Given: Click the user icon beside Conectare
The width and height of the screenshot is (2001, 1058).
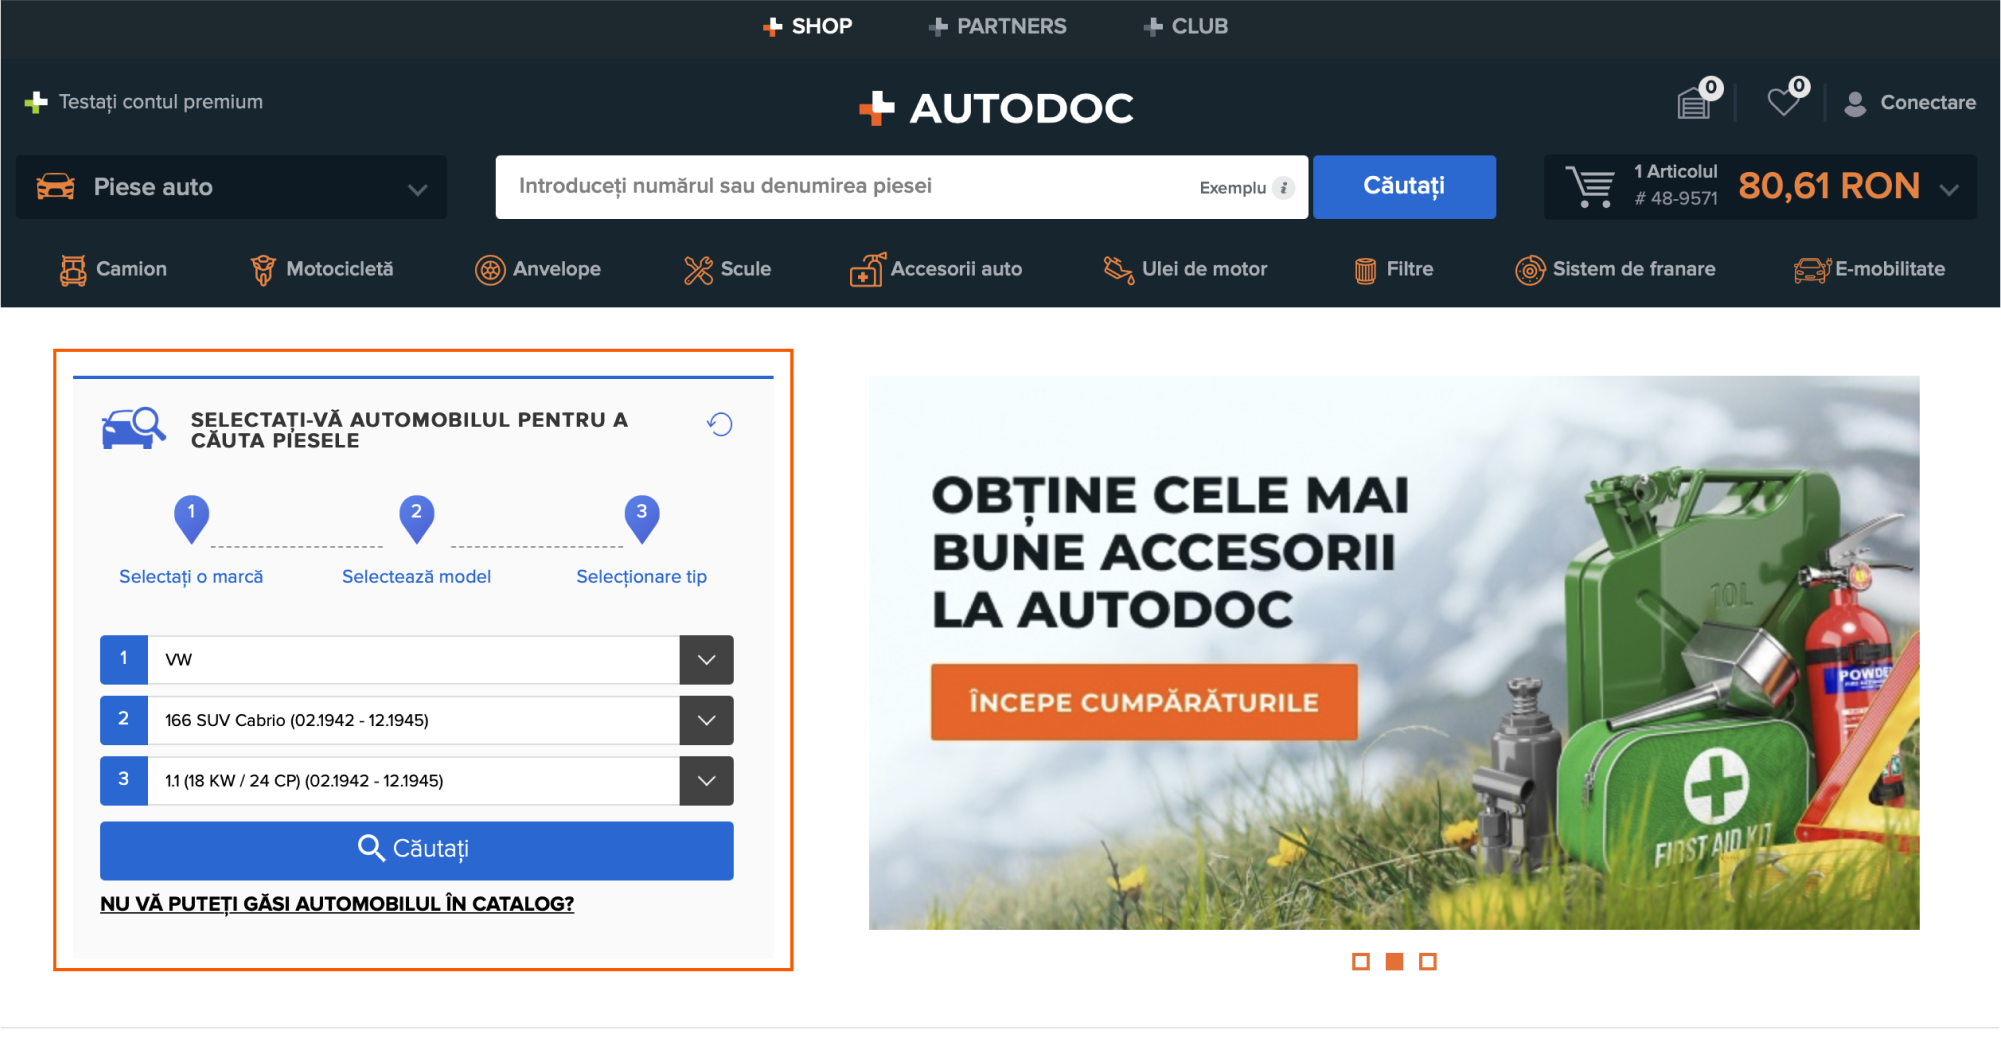Looking at the screenshot, I should [x=1855, y=103].
